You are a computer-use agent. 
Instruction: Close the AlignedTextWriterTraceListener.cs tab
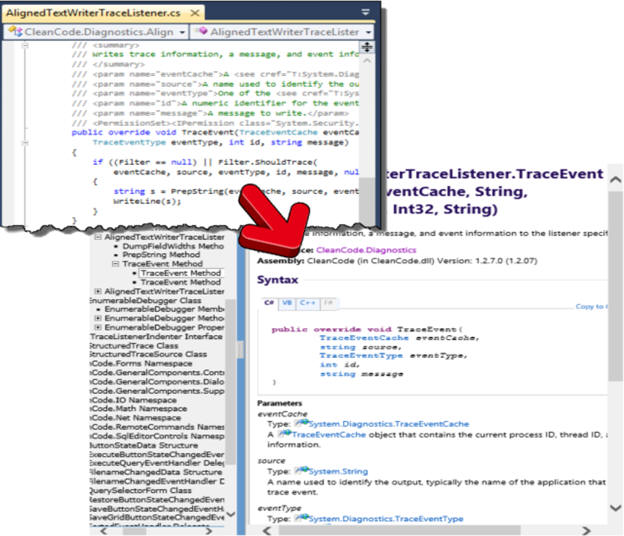point(195,13)
